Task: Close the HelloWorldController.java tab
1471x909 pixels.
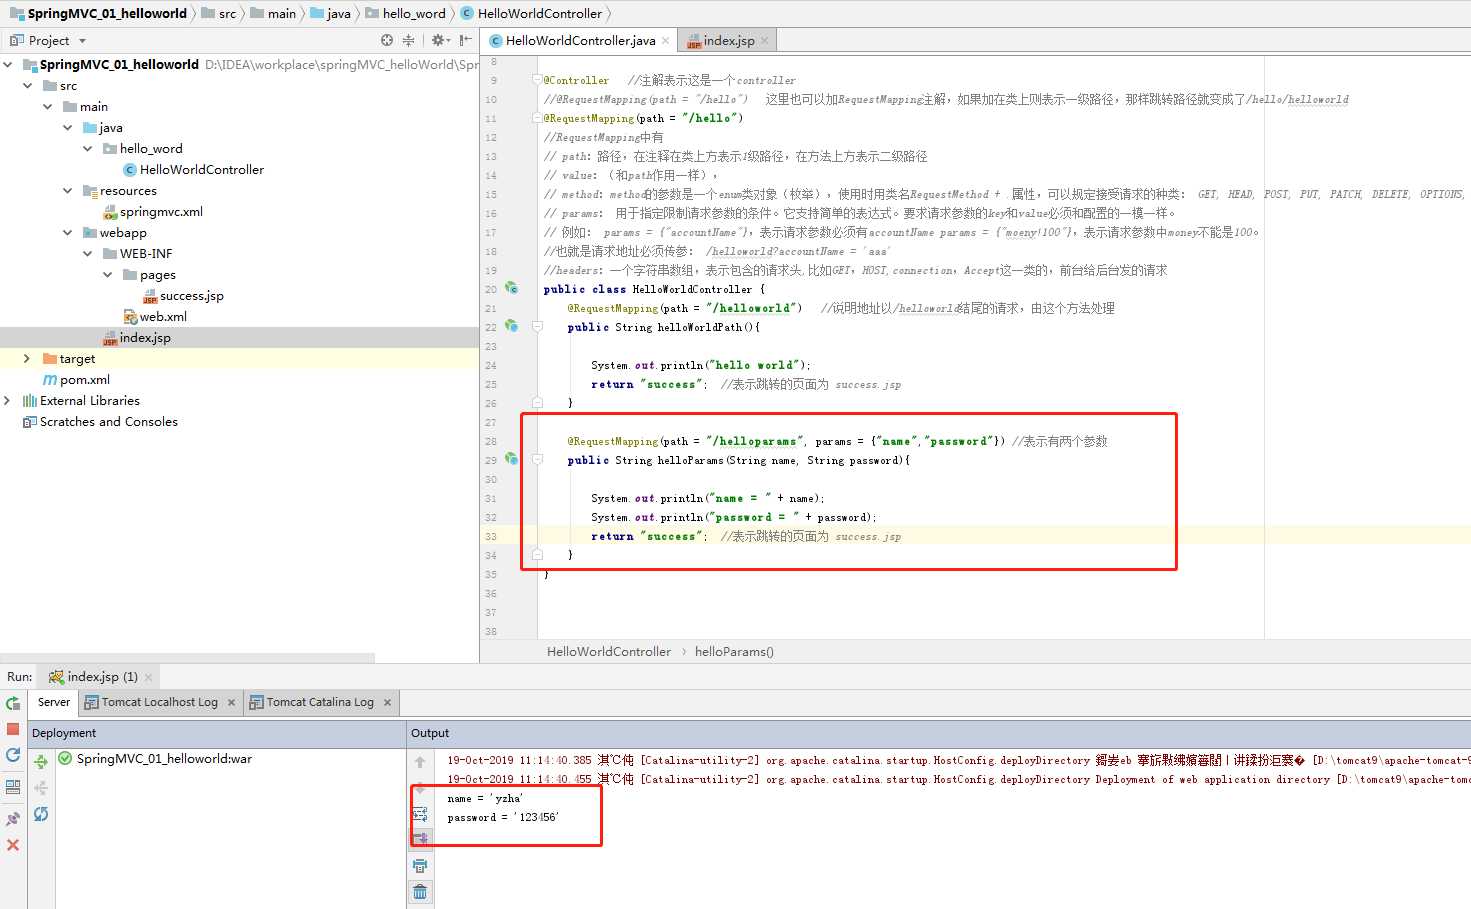Action: pyautogui.click(x=666, y=41)
